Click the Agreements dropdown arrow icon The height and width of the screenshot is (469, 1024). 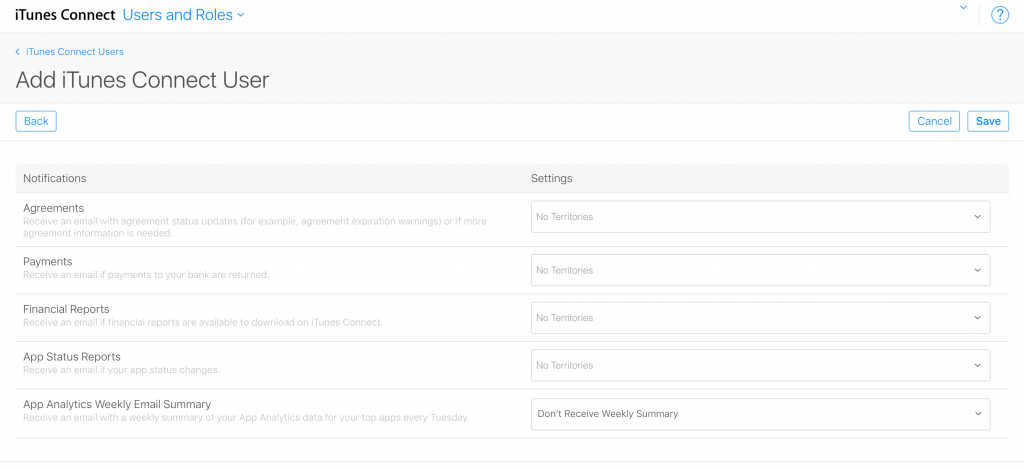pos(977,217)
